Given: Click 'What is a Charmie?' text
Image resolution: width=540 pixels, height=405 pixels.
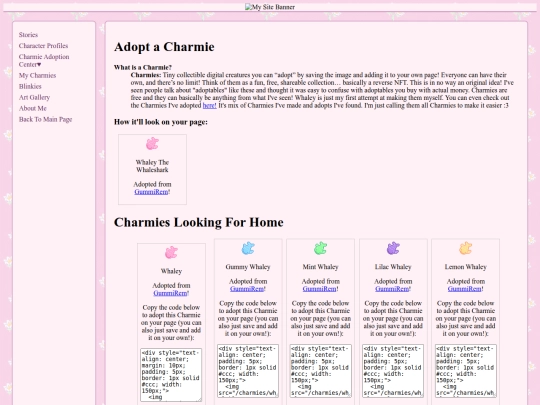Looking at the screenshot, I should click(143, 67).
